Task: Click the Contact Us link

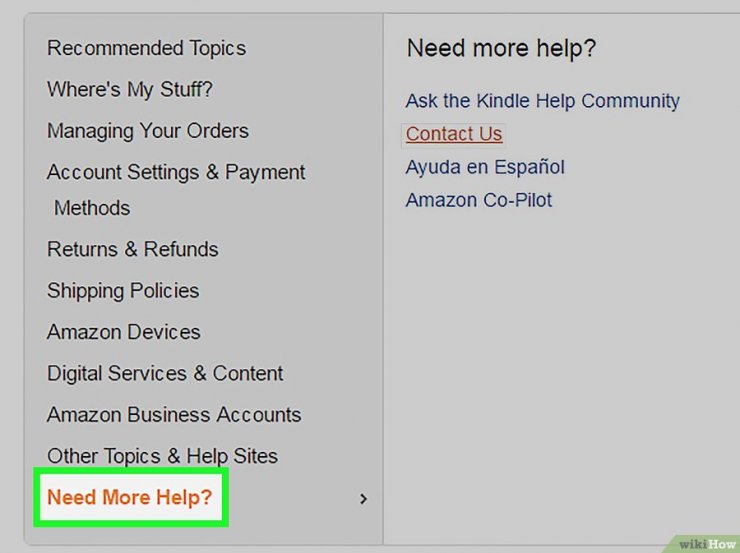Action: tap(454, 134)
